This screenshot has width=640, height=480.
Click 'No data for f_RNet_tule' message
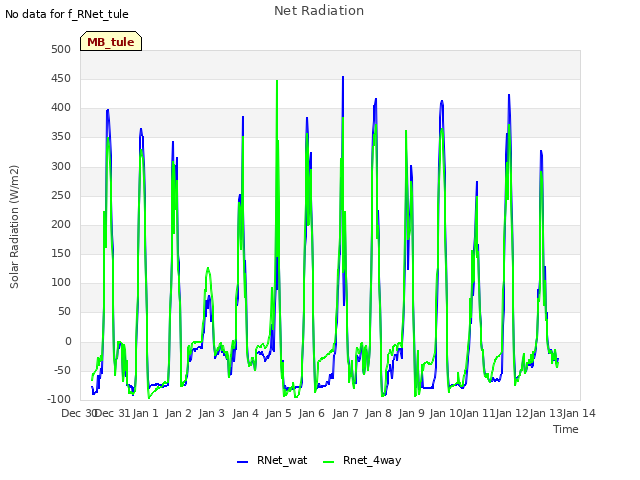tap(67, 14)
